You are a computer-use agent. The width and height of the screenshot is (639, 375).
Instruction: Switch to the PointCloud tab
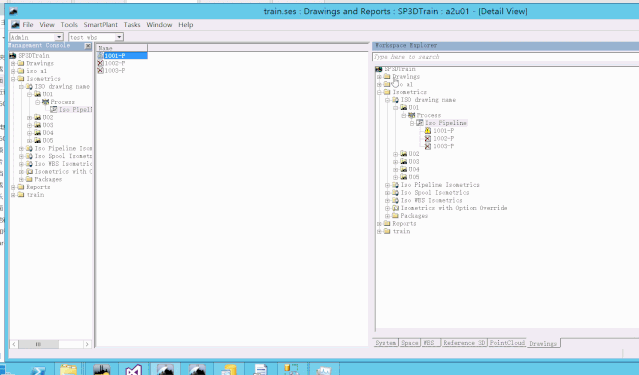click(x=507, y=343)
